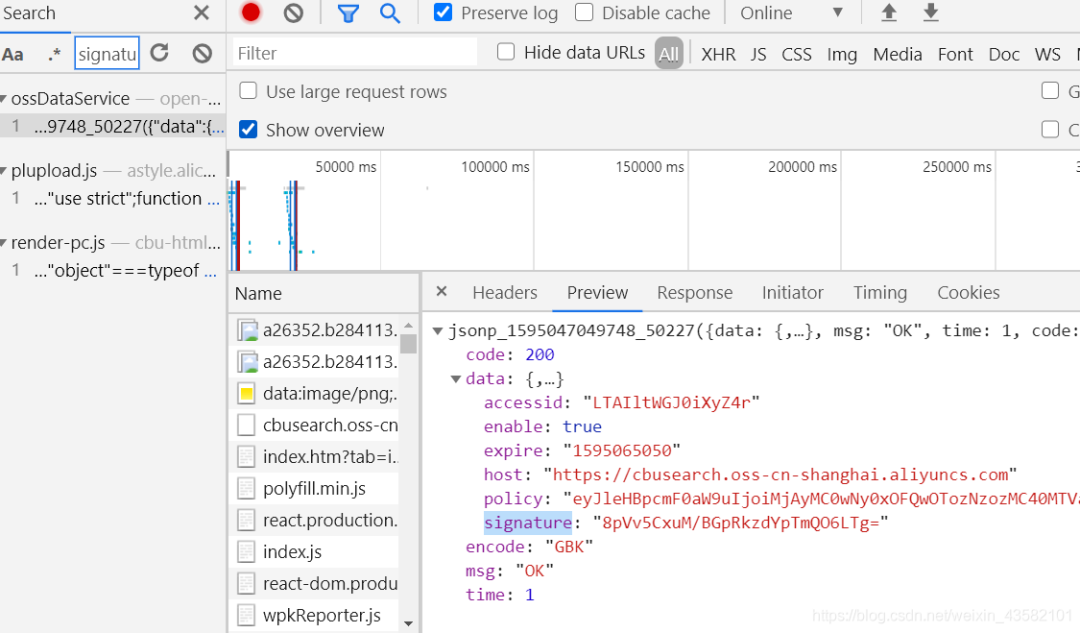The height and width of the screenshot is (633, 1080).
Task: Filter requests by CSS
Action: [796, 54]
